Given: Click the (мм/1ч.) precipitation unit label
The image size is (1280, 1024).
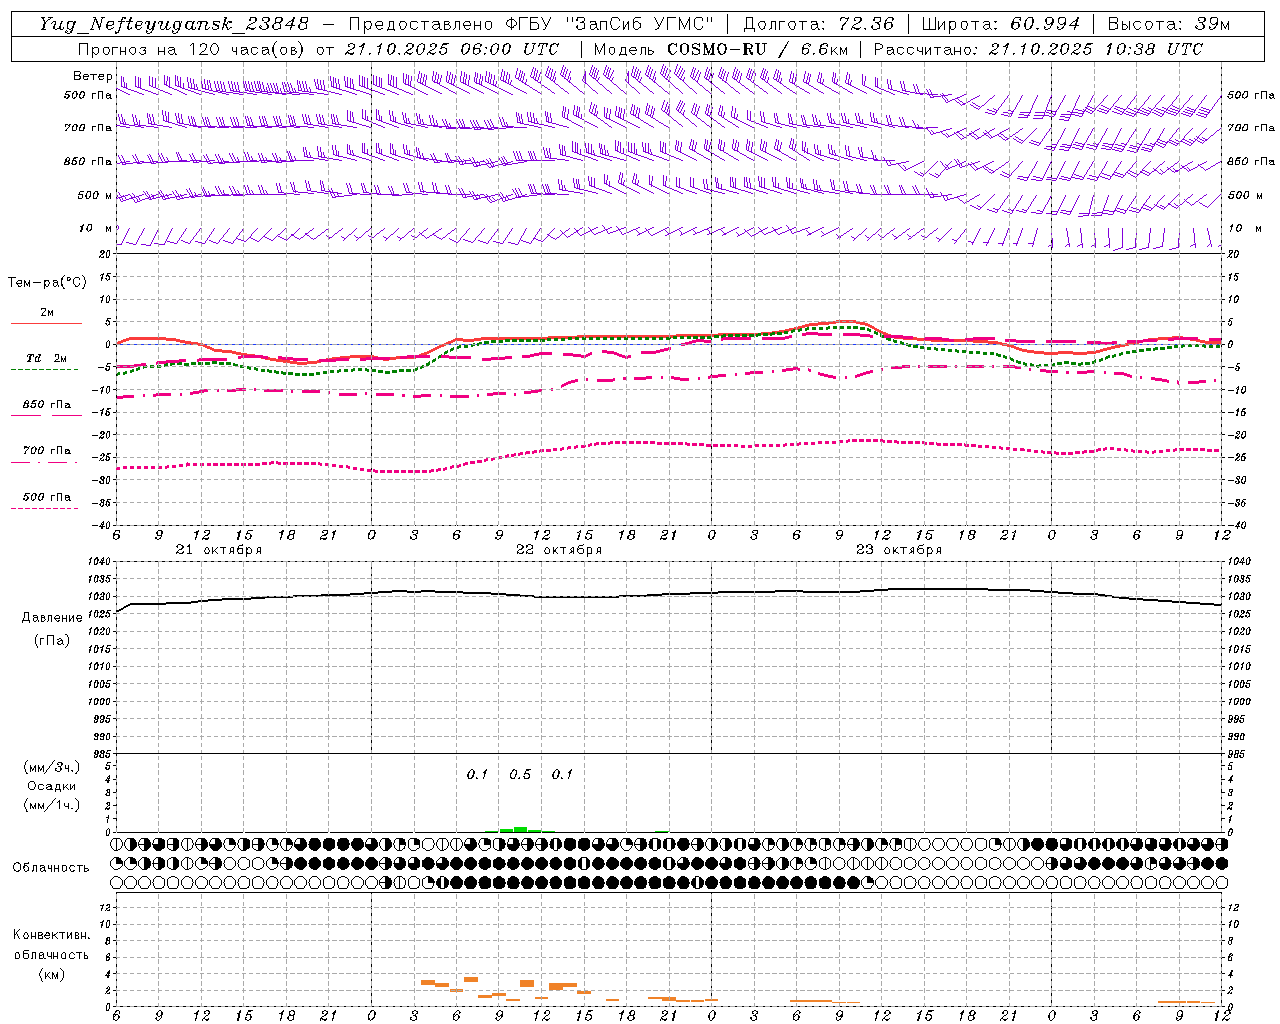Looking at the screenshot, I should 52,805.
